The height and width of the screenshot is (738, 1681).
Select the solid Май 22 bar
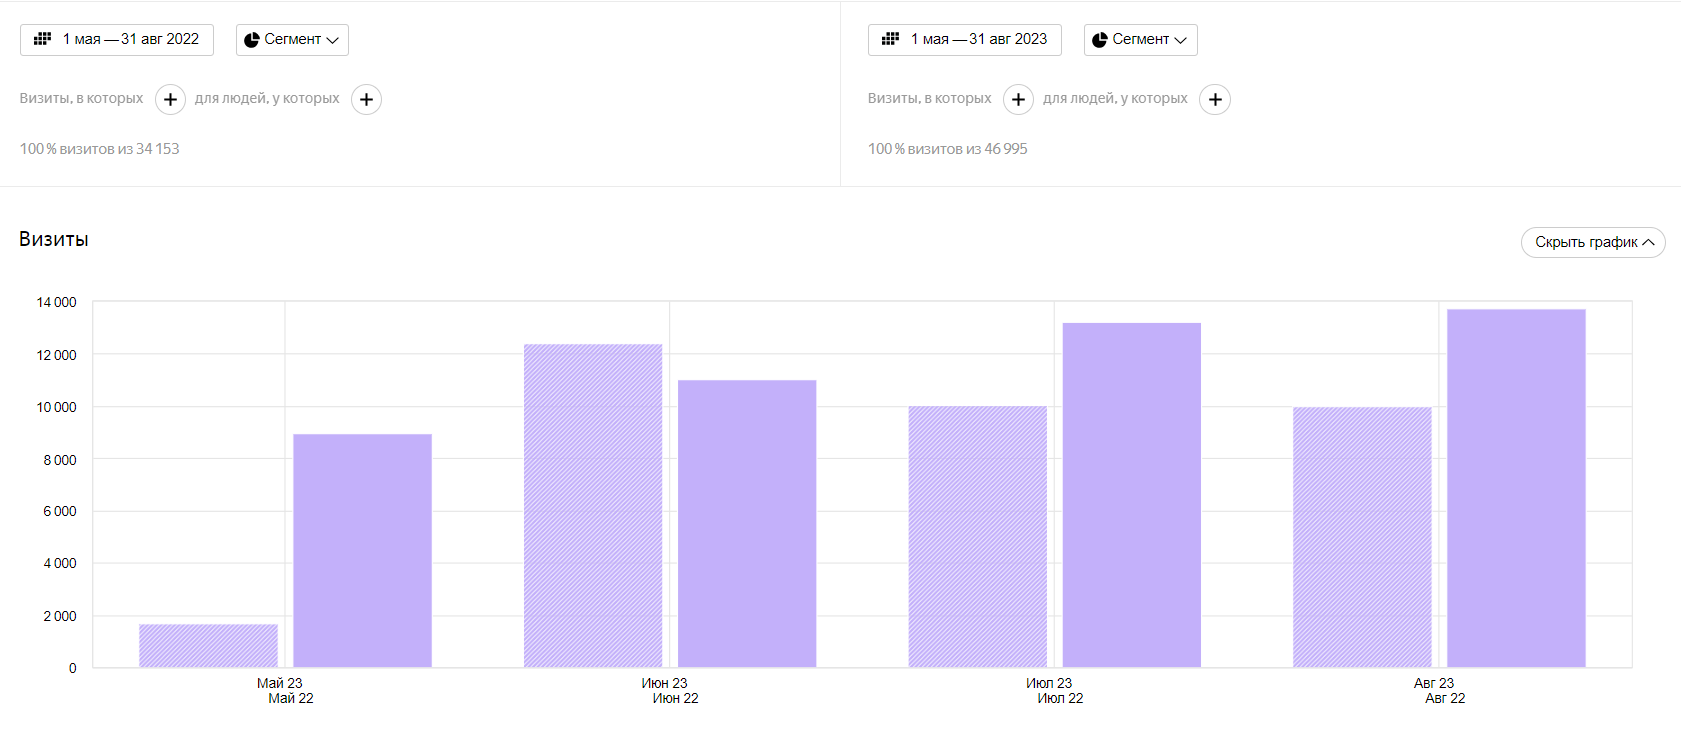tap(362, 551)
